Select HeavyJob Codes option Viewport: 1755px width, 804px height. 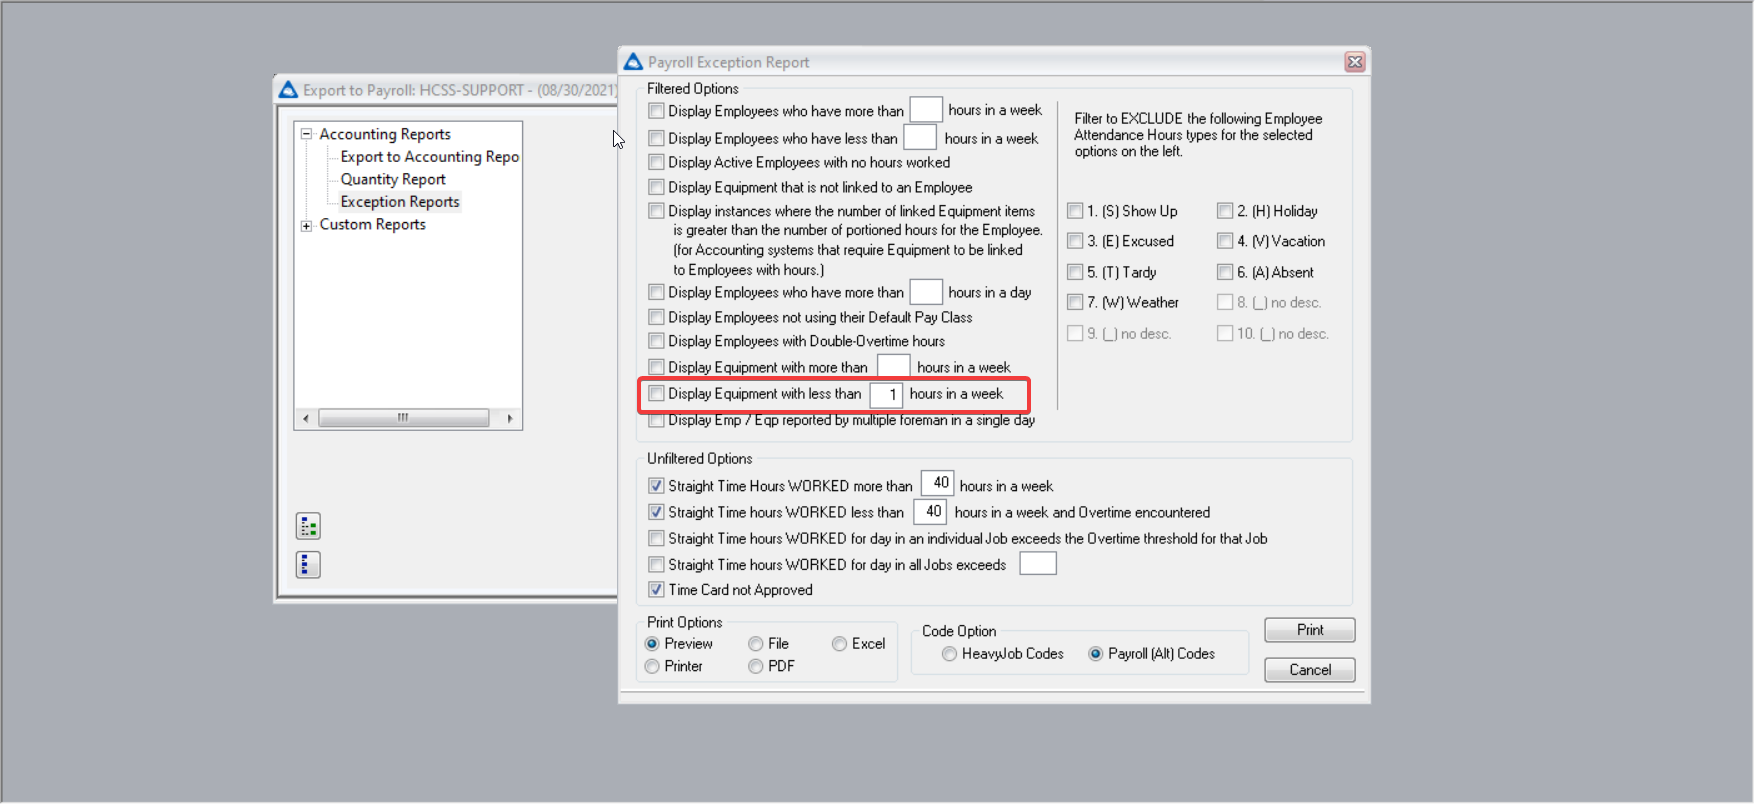950,654
